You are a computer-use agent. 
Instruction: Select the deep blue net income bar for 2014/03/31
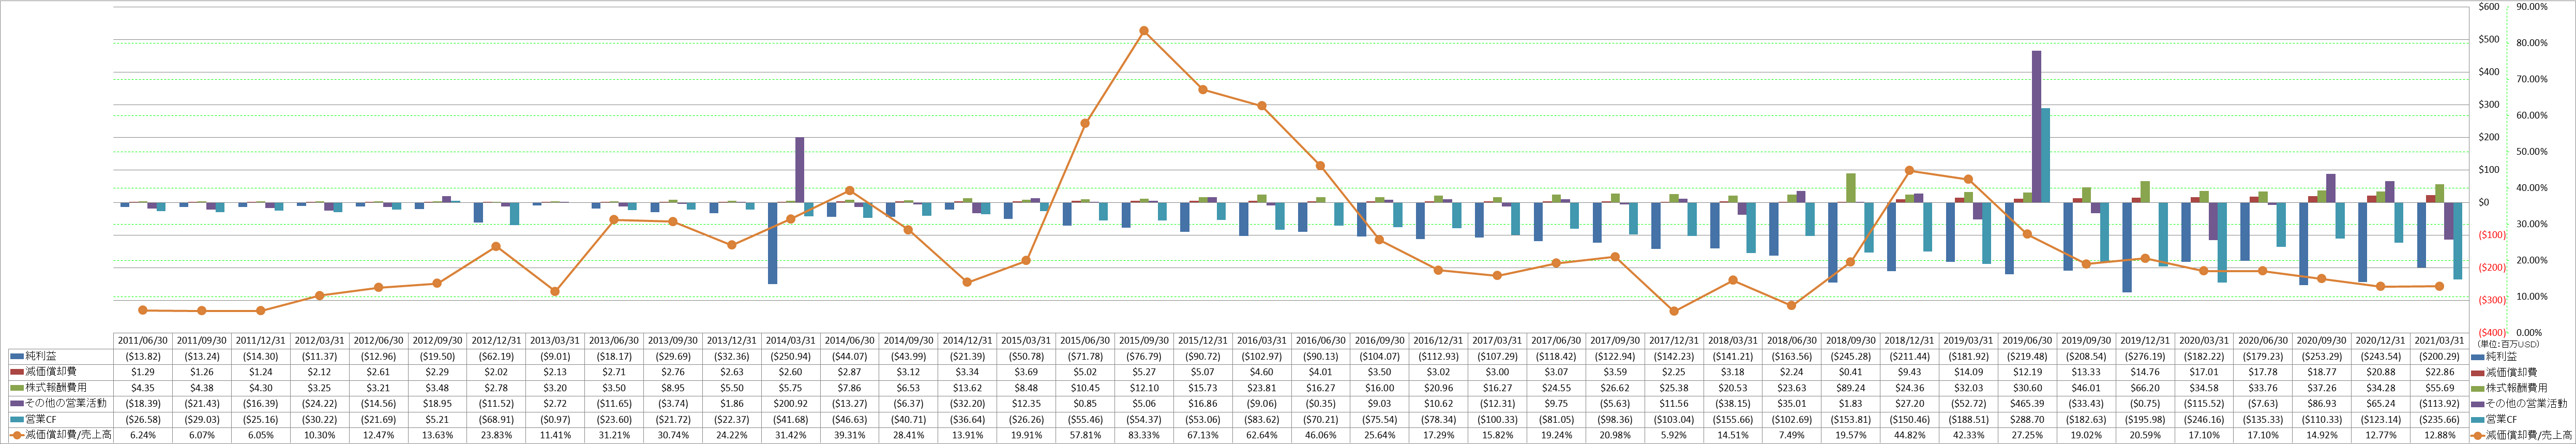pos(772,243)
